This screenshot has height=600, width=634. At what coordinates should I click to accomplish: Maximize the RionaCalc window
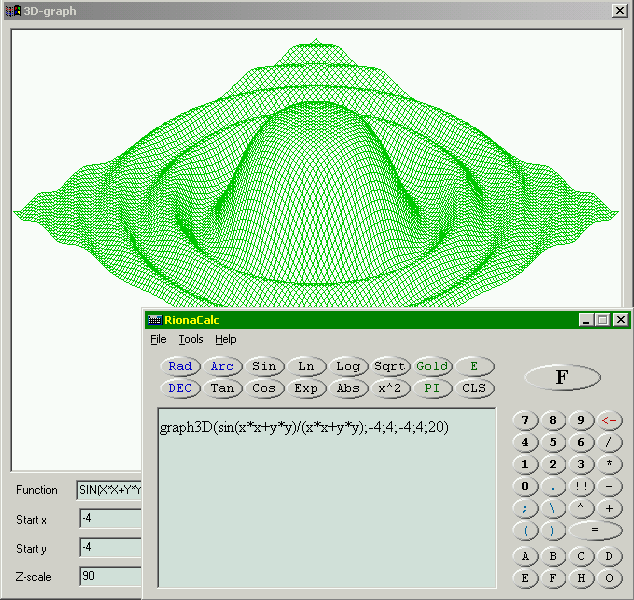tap(602, 320)
